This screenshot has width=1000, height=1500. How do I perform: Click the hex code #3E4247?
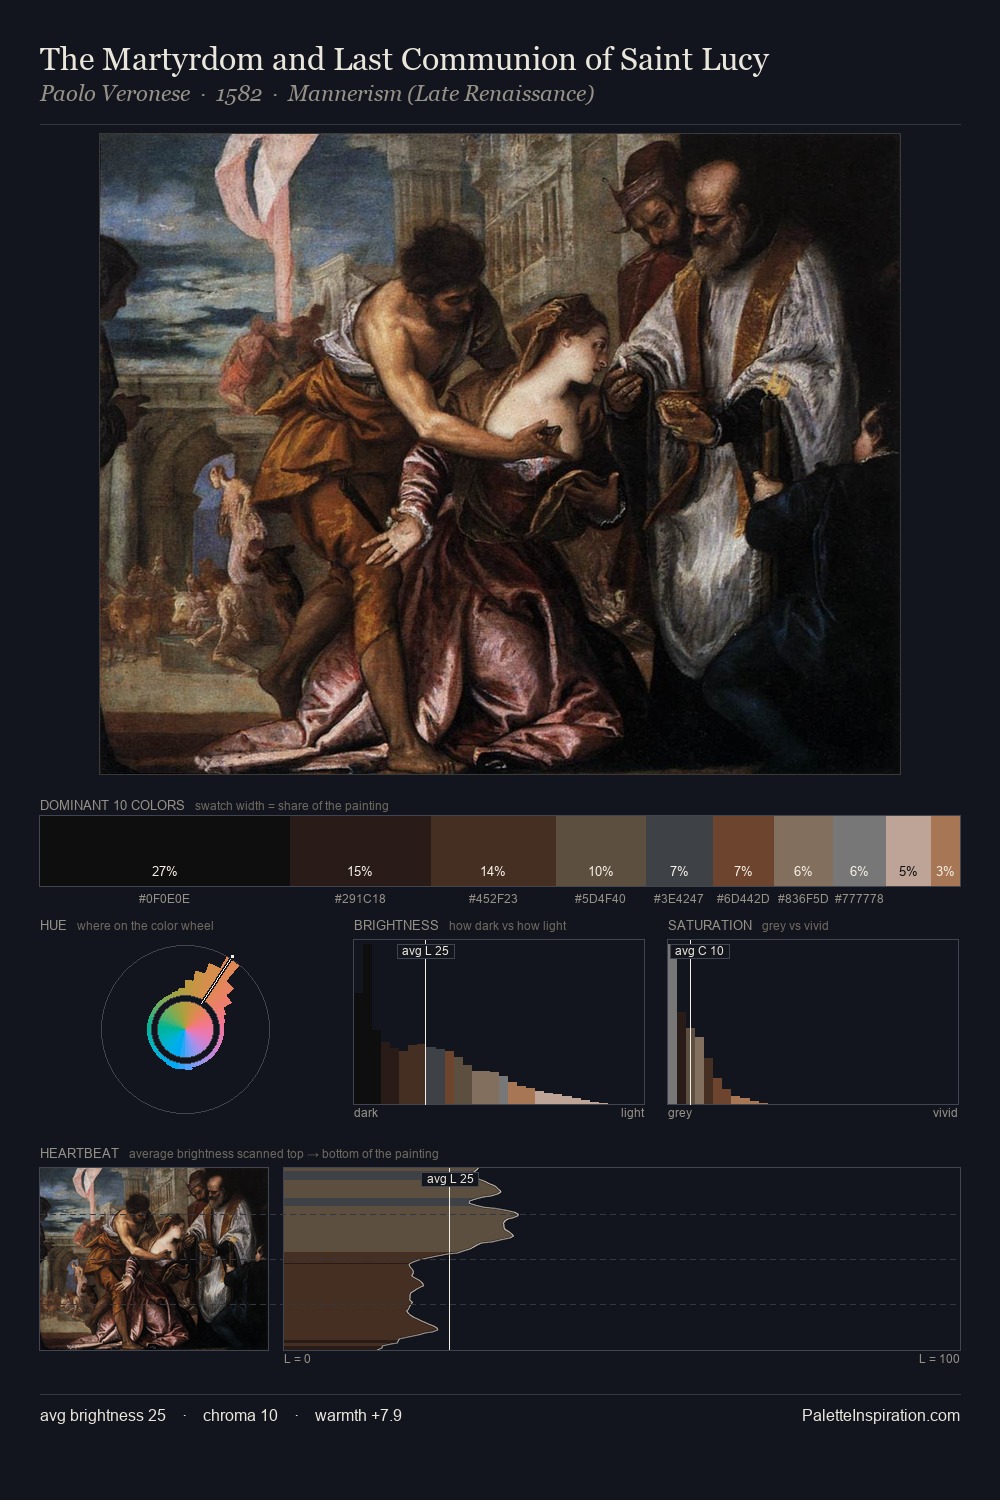[x=678, y=899]
